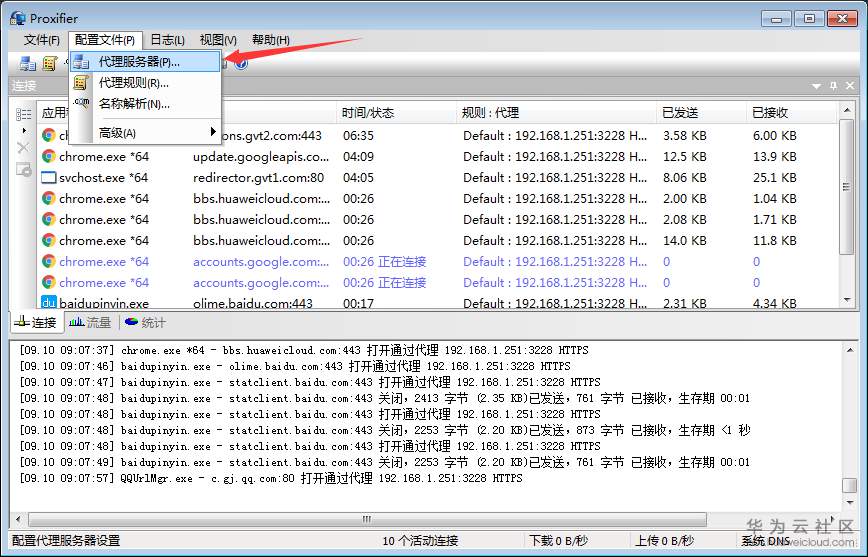The height and width of the screenshot is (557, 868).
Task: Click the baidupinyin.exe app icon
Action: point(49,302)
